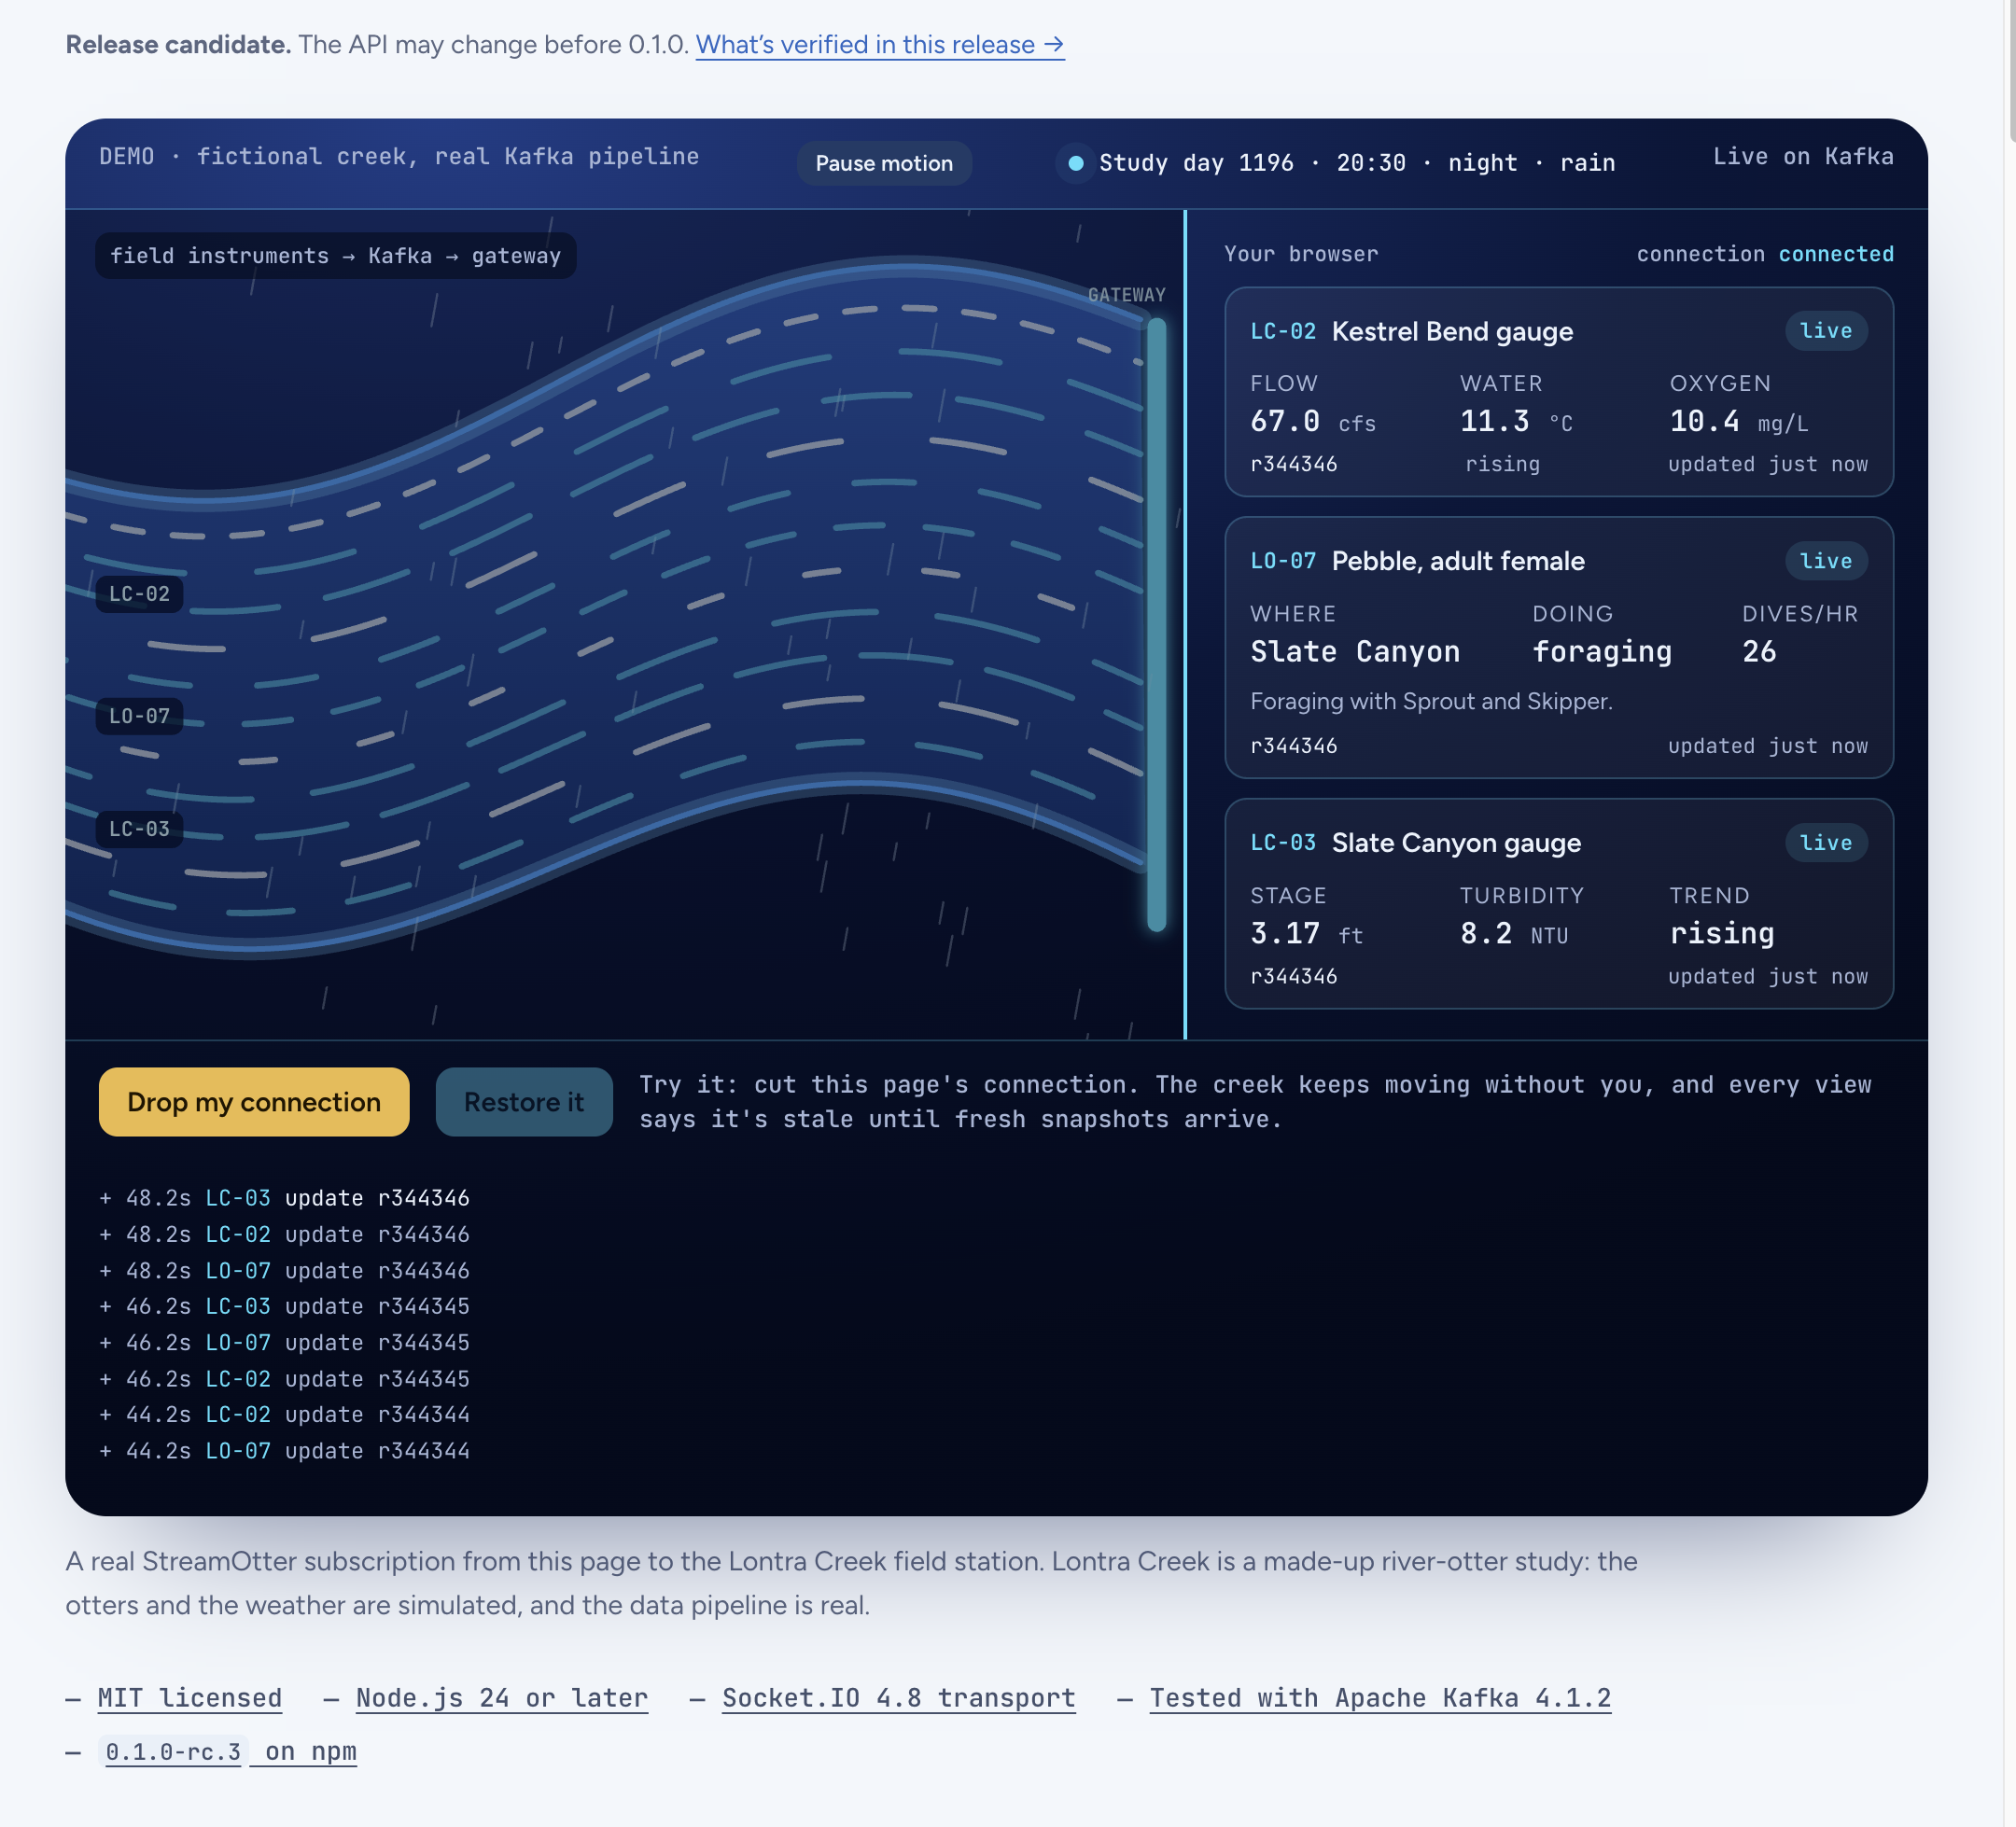
Task: Click log row 46.2s LC-03 update r344345
Action: click(285, 1306)
